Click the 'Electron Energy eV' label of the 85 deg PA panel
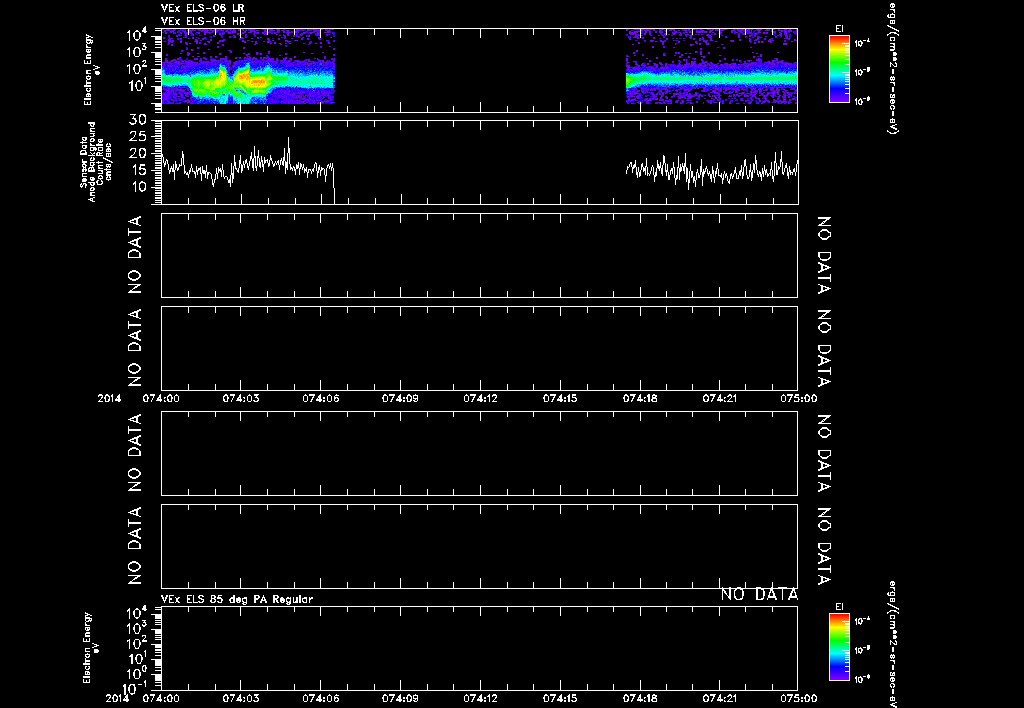This screenshot has width=1024, height=708. (x=92, y=647)
